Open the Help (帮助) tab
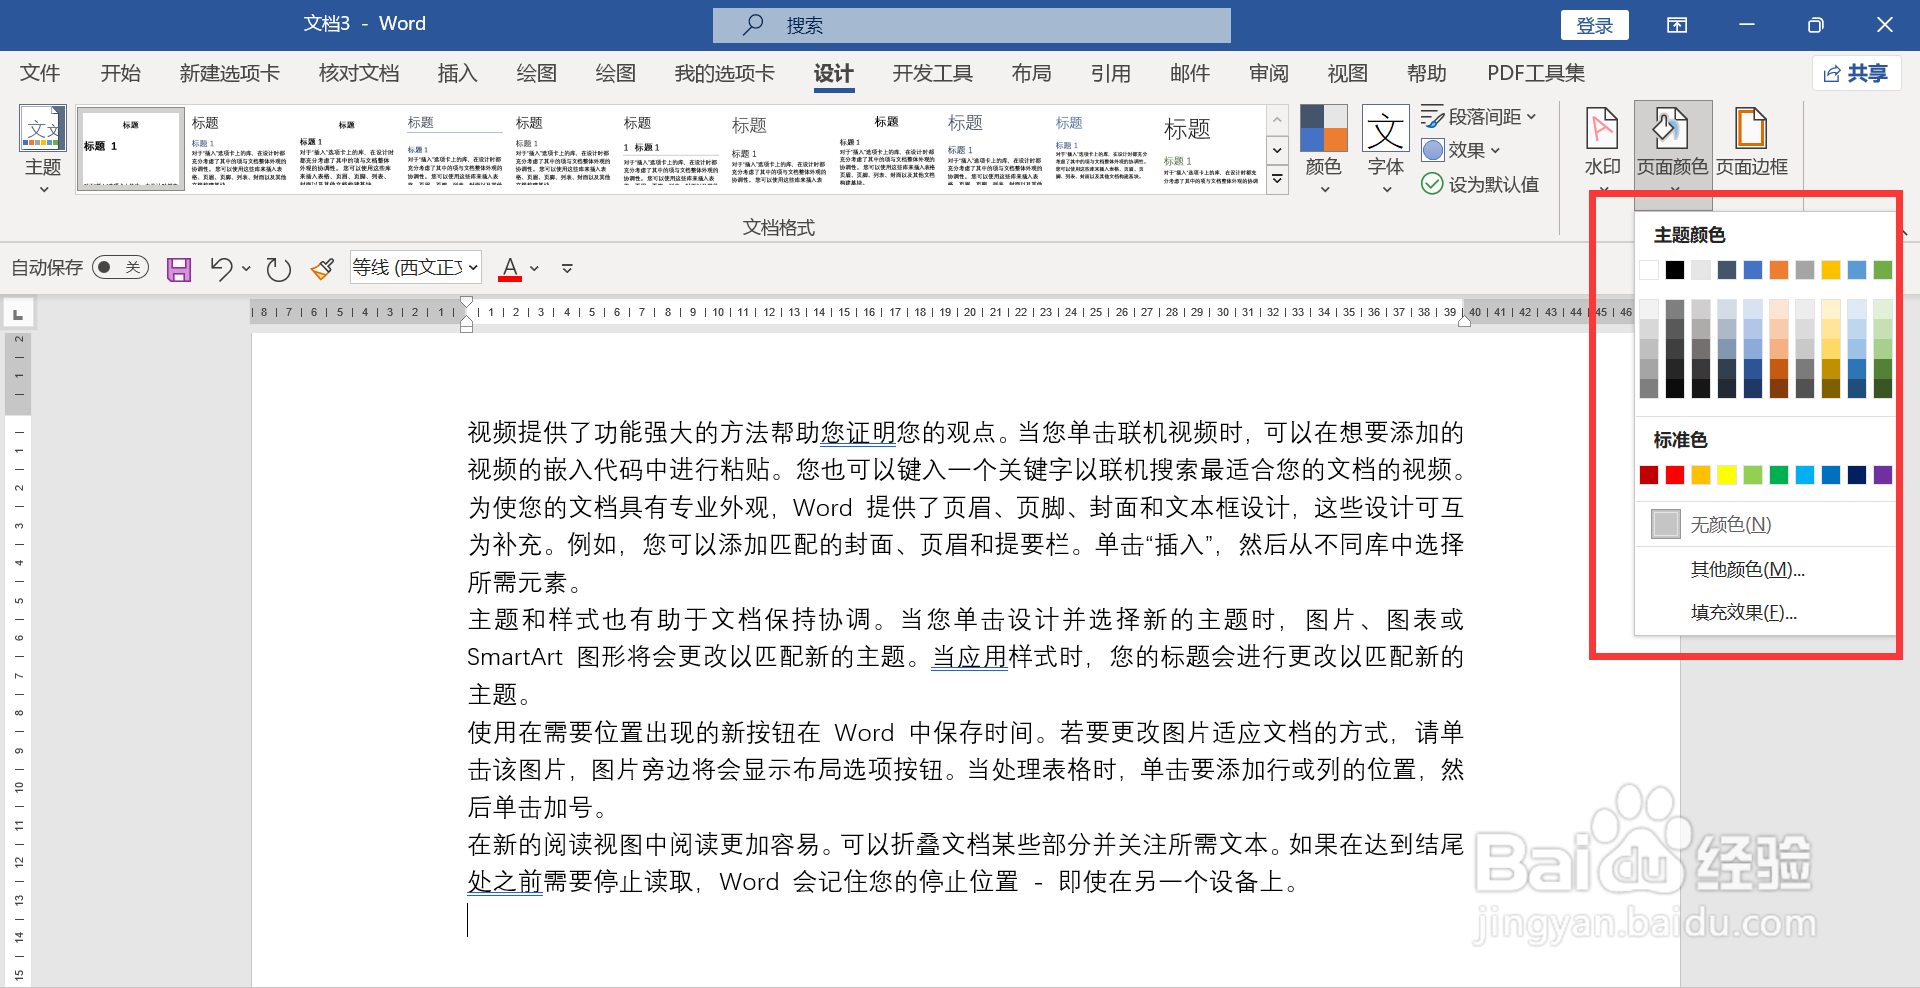 (1427, 73)
